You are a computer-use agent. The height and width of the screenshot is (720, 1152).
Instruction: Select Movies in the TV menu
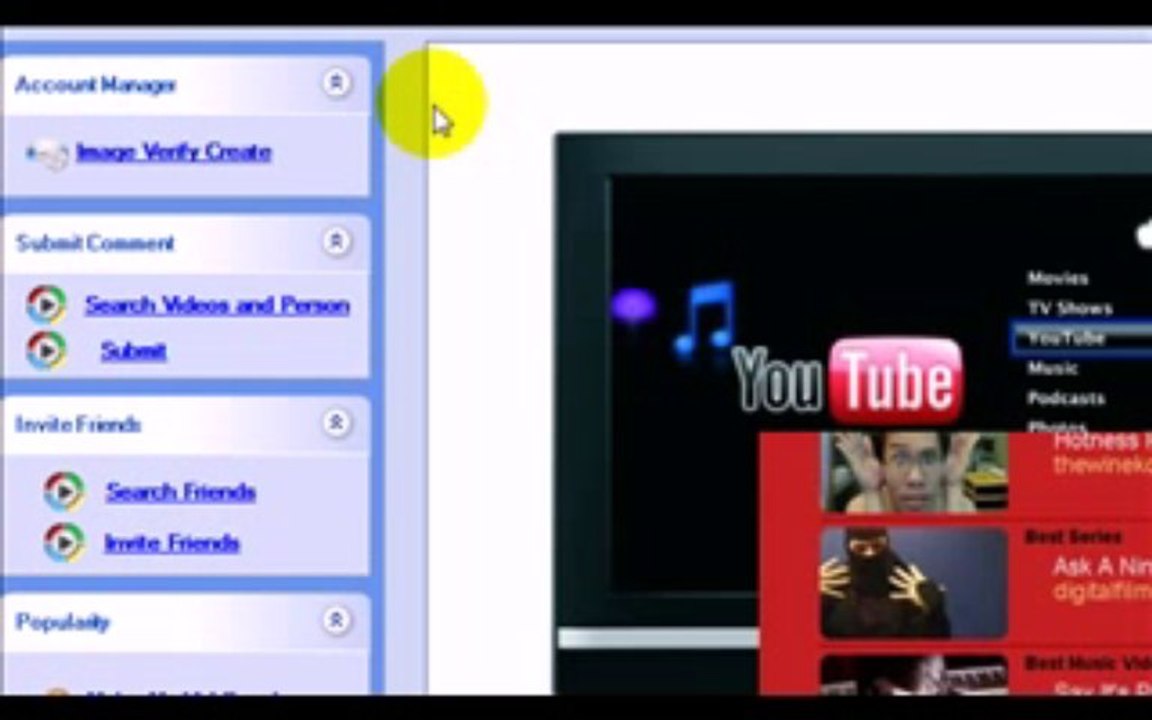coord(1057,278)
